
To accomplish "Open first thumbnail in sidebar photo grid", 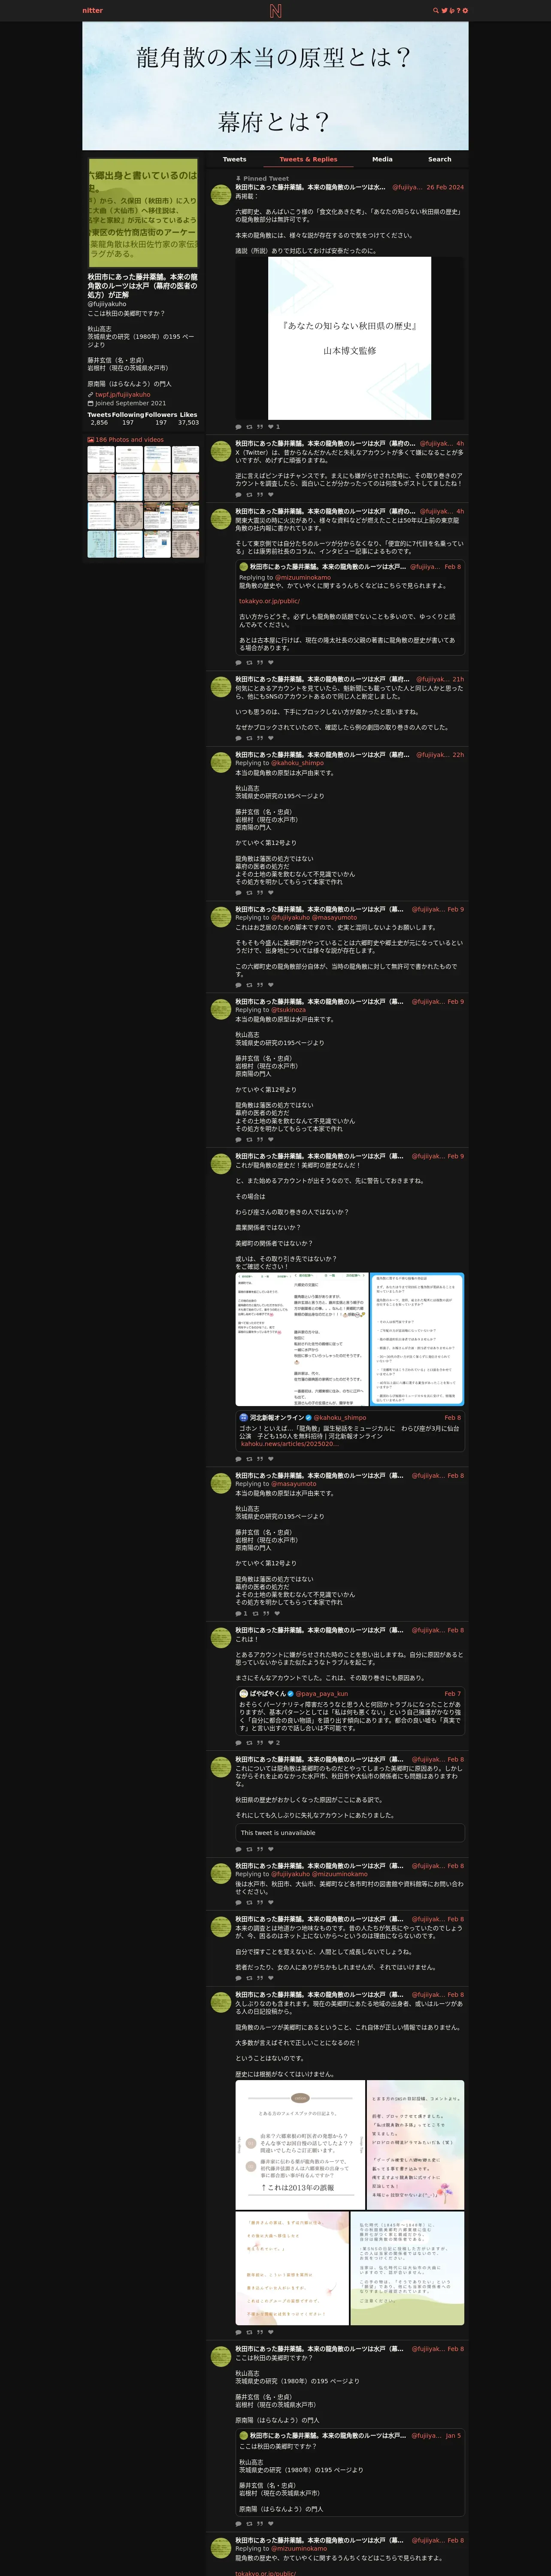I will [x=101, y=459].
